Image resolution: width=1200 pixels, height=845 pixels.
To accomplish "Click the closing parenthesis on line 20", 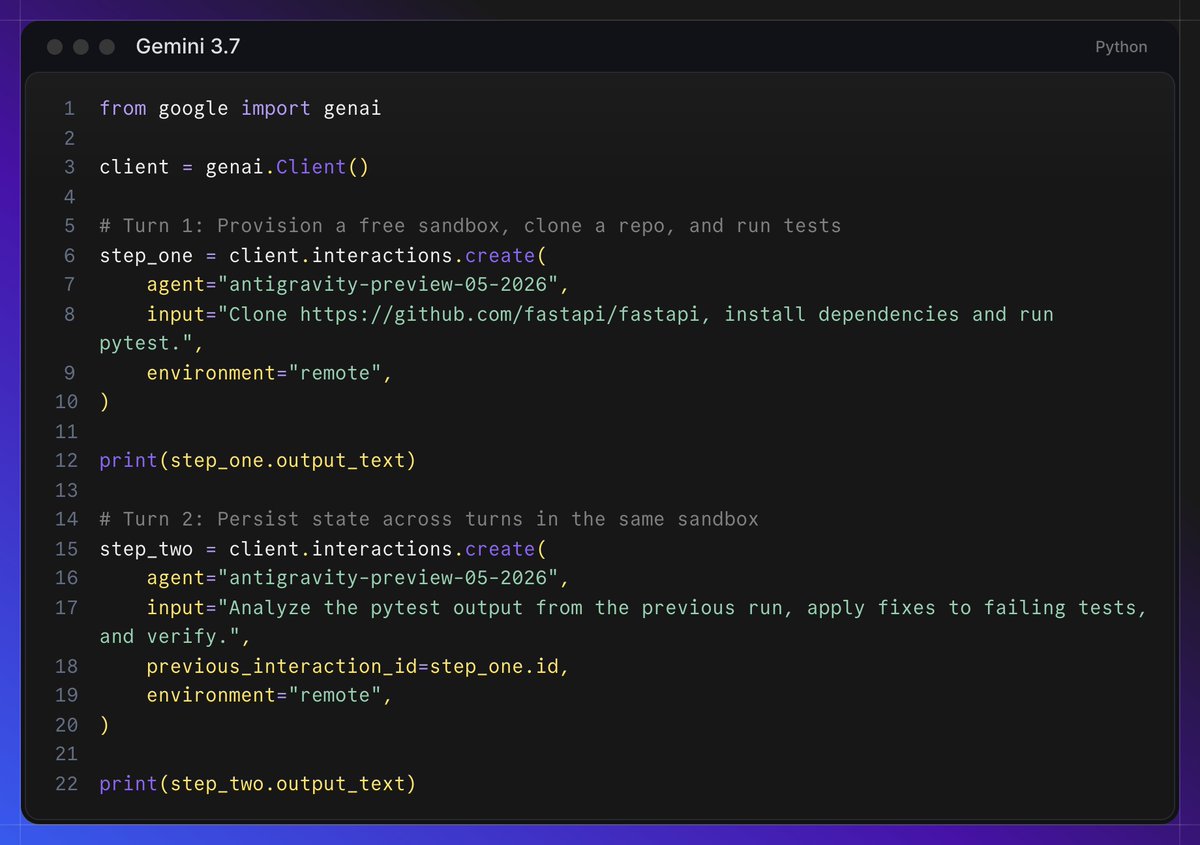I will click(104, 725).
